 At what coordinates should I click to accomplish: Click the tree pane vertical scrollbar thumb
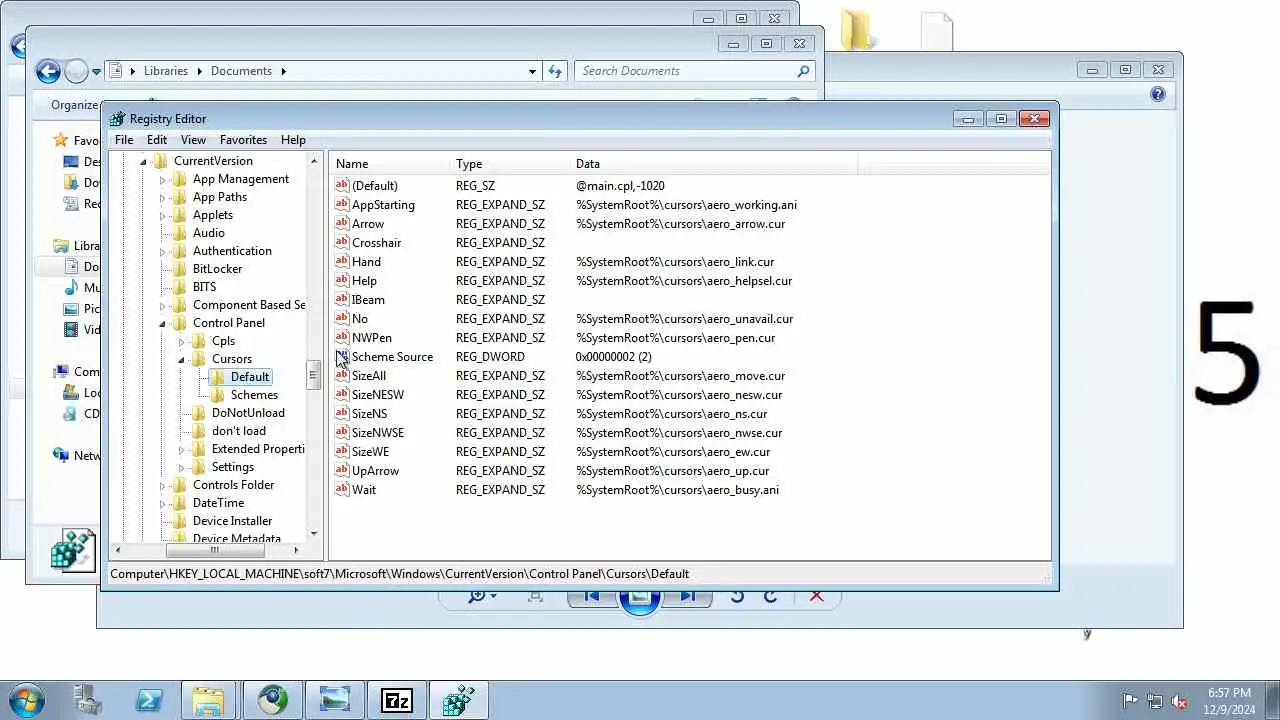pyautogui.click(x=313, y=375)
